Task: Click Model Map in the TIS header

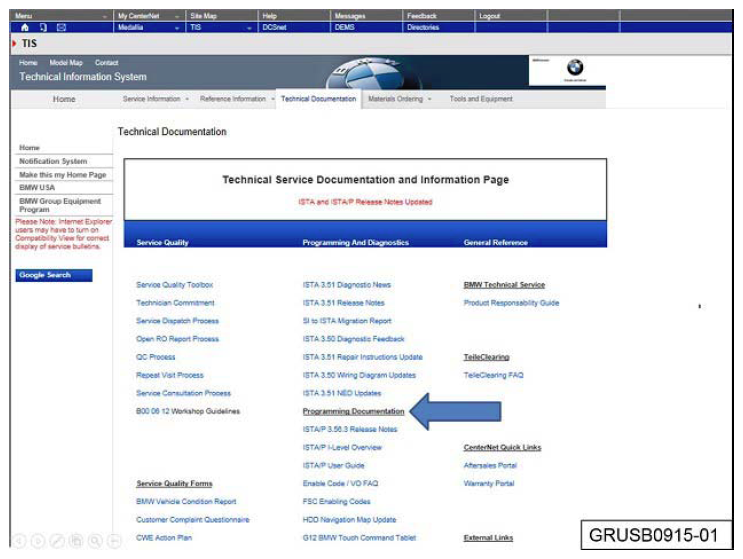Action: click(x=66, y=63)
